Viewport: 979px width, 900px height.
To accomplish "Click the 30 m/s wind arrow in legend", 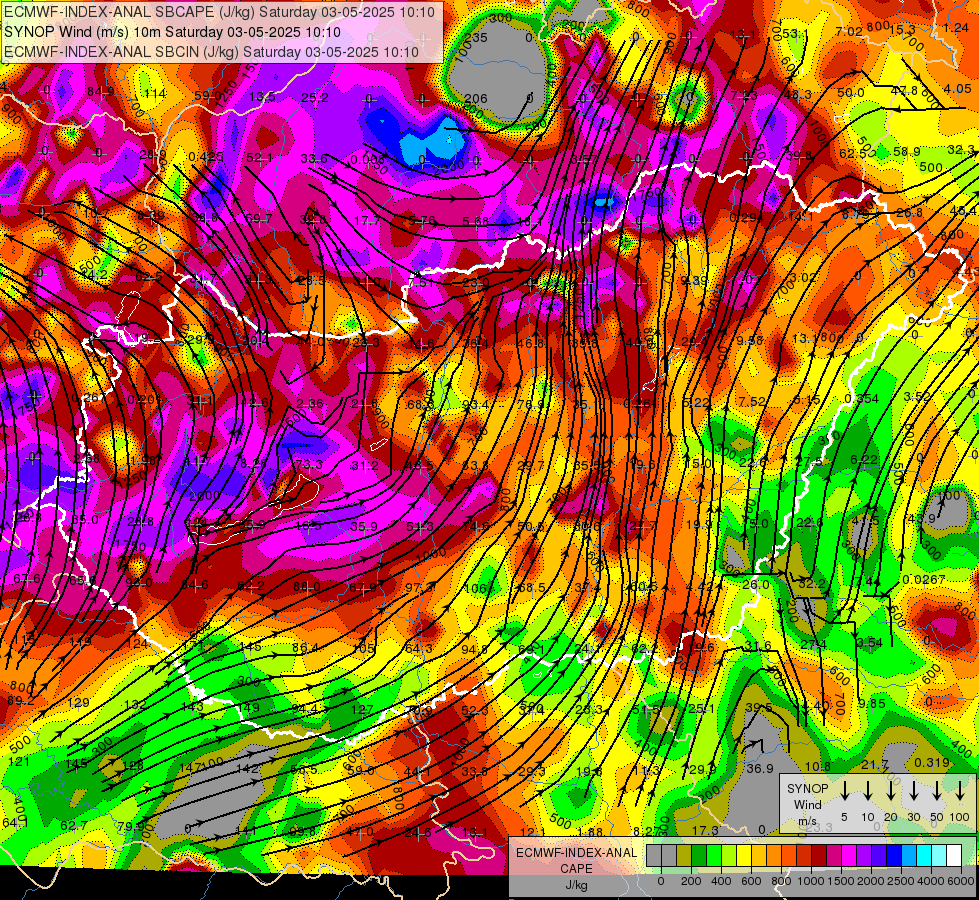I will (x=913, y=791).
